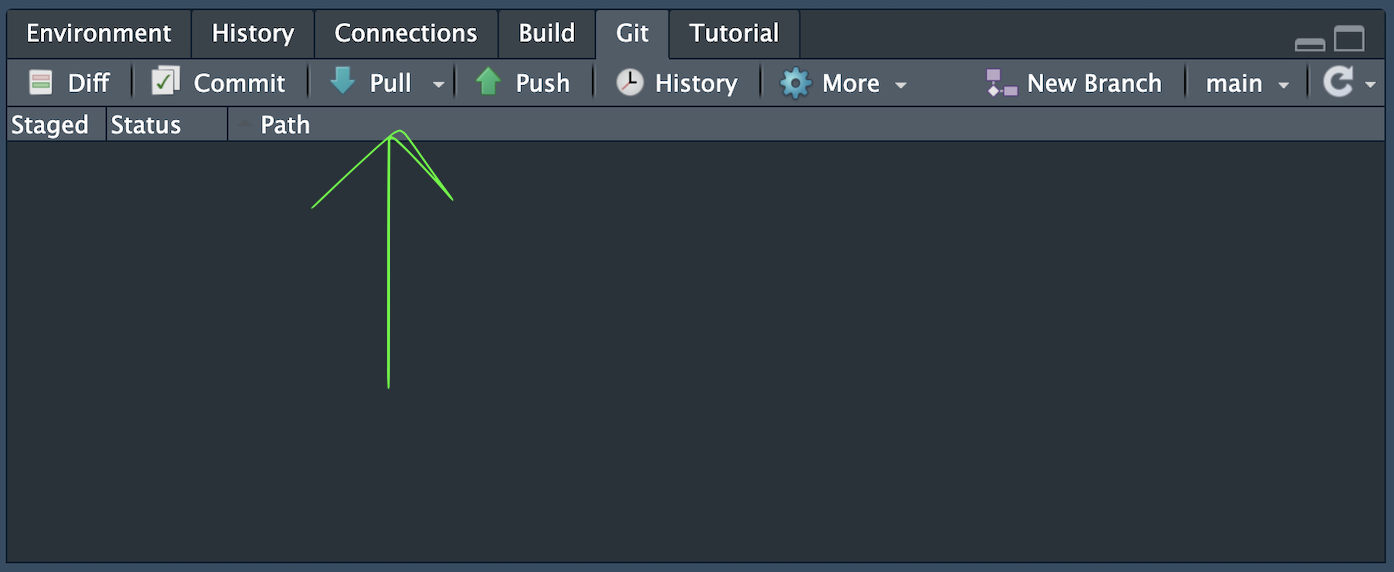
Task: Refresh the Git pane with circular arrow
Action: (x=1338, y=82)
